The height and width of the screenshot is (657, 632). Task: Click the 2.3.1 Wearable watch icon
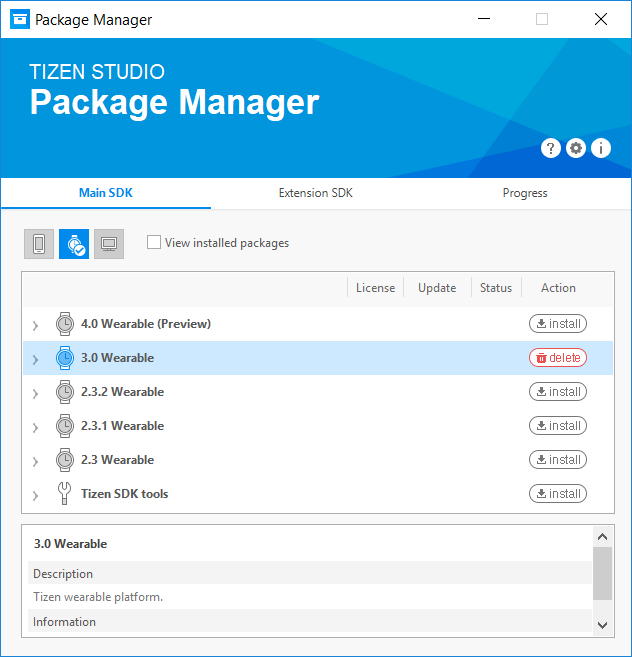click(x=65, y=426)
